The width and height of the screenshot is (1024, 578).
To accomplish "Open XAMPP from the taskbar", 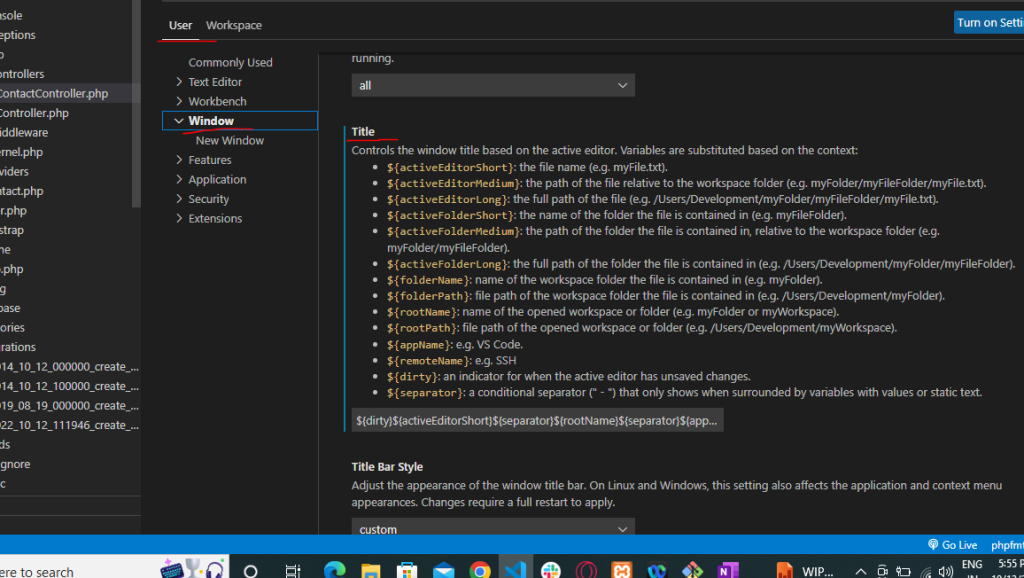I will [622, 571].
